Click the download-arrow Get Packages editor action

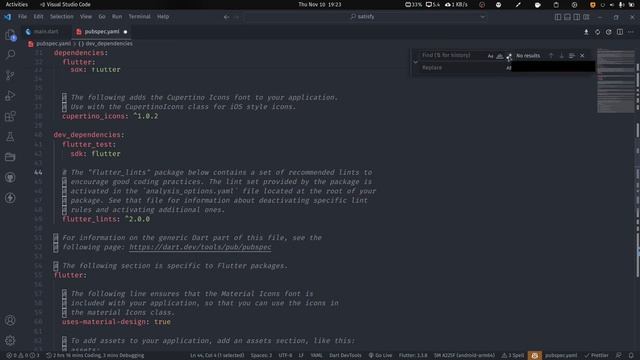point(586,32)
